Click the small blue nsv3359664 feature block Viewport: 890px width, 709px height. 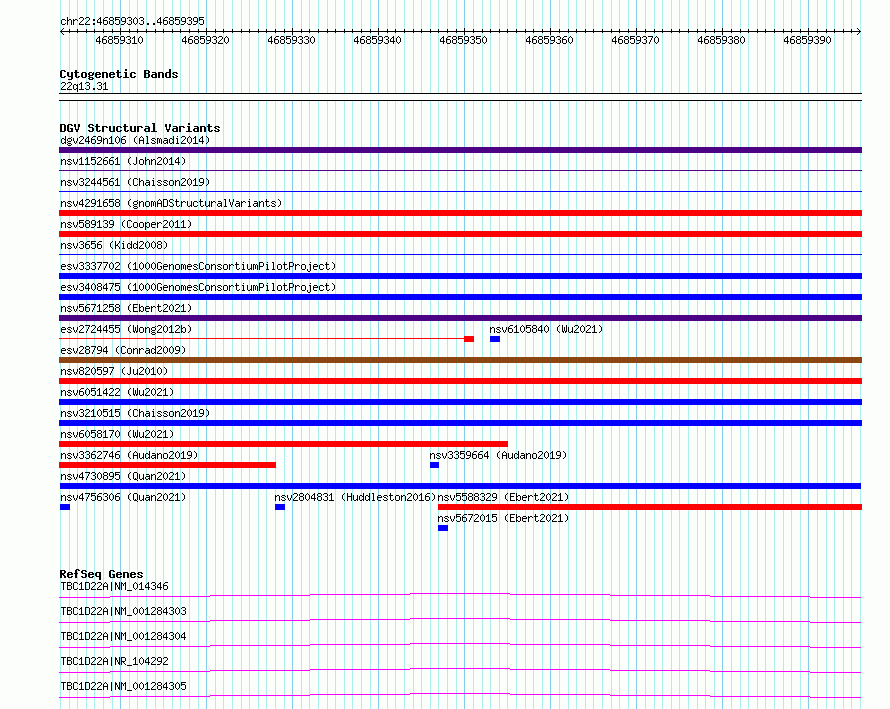(x=435, y=465)
